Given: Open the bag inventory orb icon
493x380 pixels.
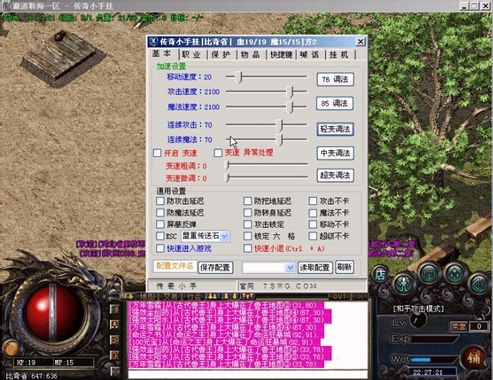Looking at the screenshot, I should point(430,274).
